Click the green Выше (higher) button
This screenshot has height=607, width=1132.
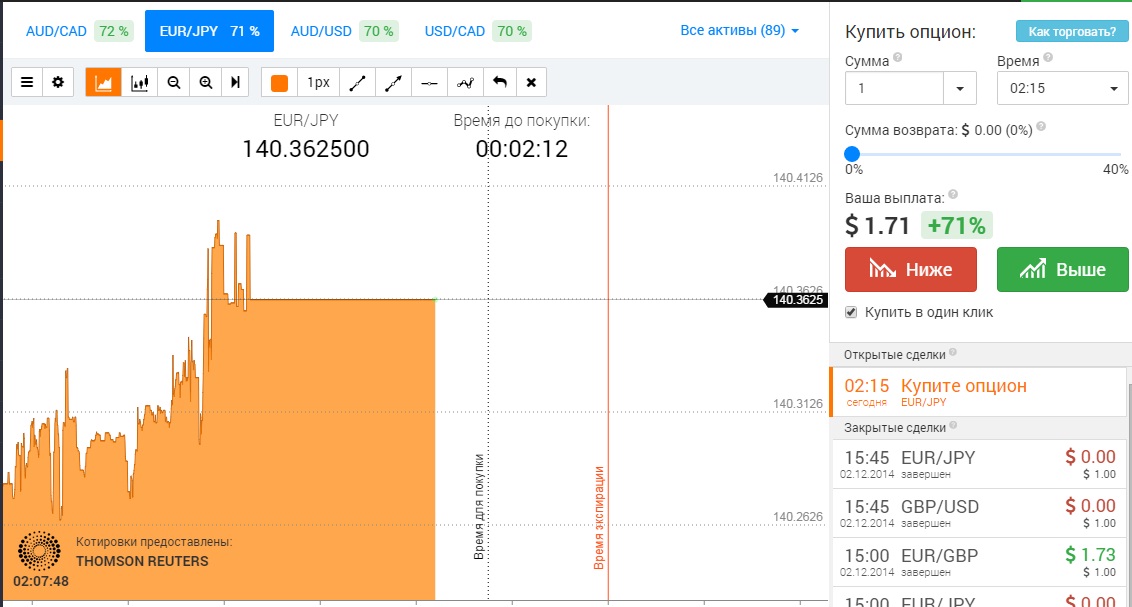(x=1062, y=269)
